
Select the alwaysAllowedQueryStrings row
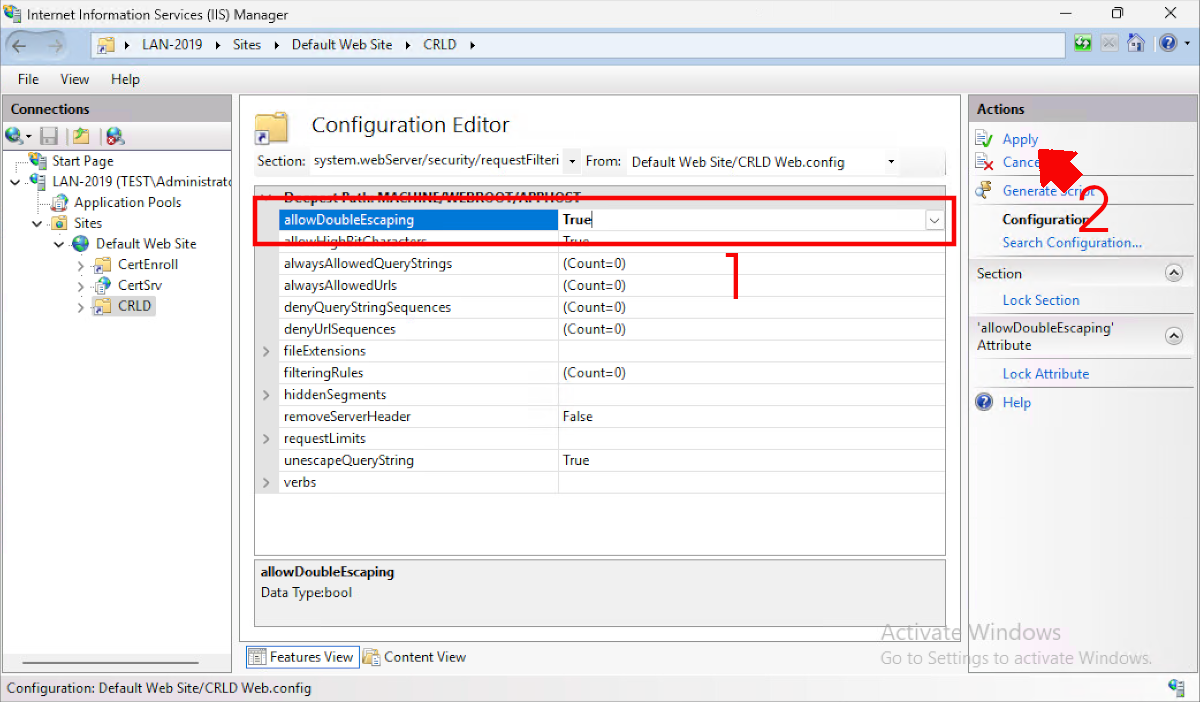(x=612, y=264)
